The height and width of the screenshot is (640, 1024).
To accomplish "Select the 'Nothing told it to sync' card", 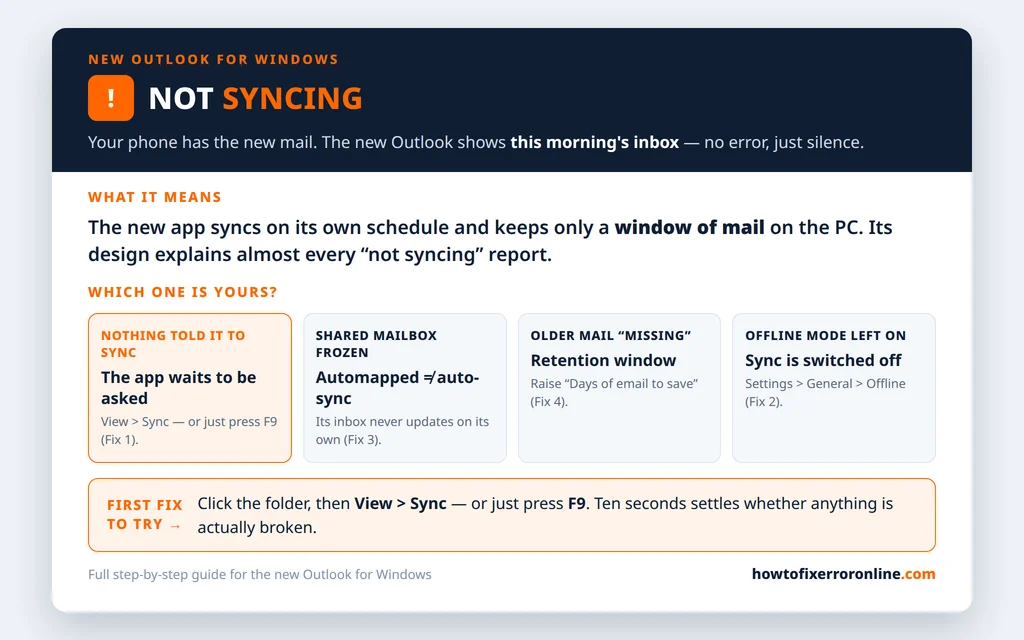I will (x=190, y=388).
